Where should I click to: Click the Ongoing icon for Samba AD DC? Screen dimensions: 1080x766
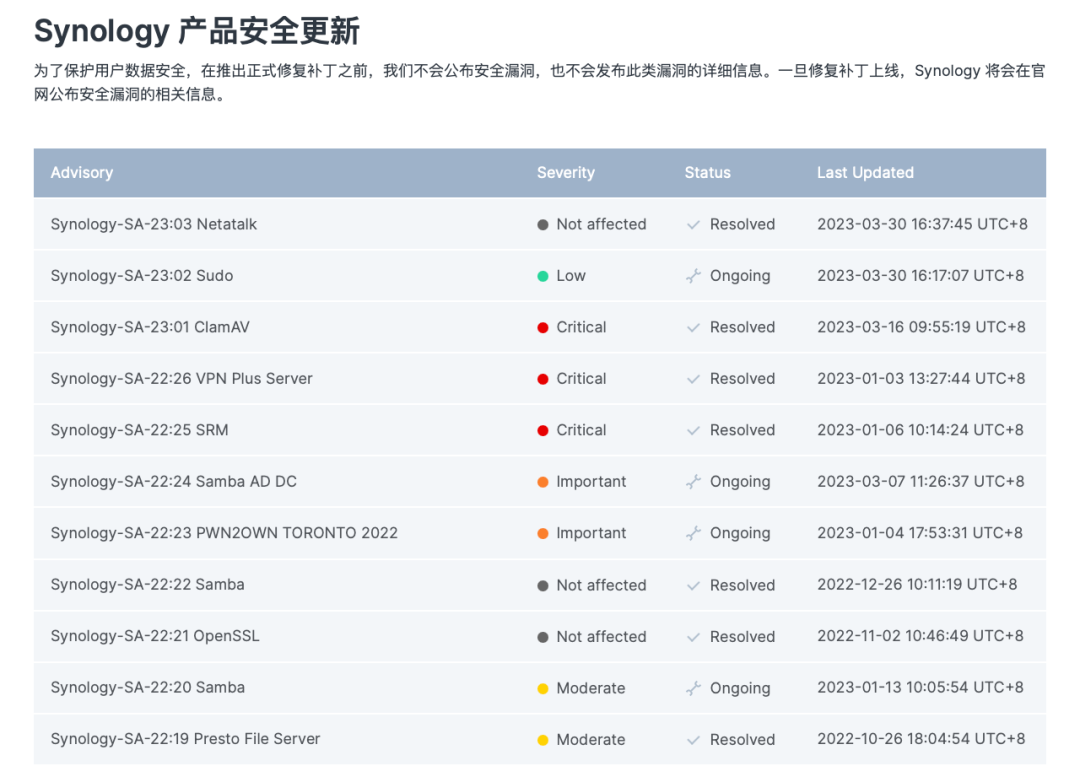pyautogui.click(x=693, y=481)
